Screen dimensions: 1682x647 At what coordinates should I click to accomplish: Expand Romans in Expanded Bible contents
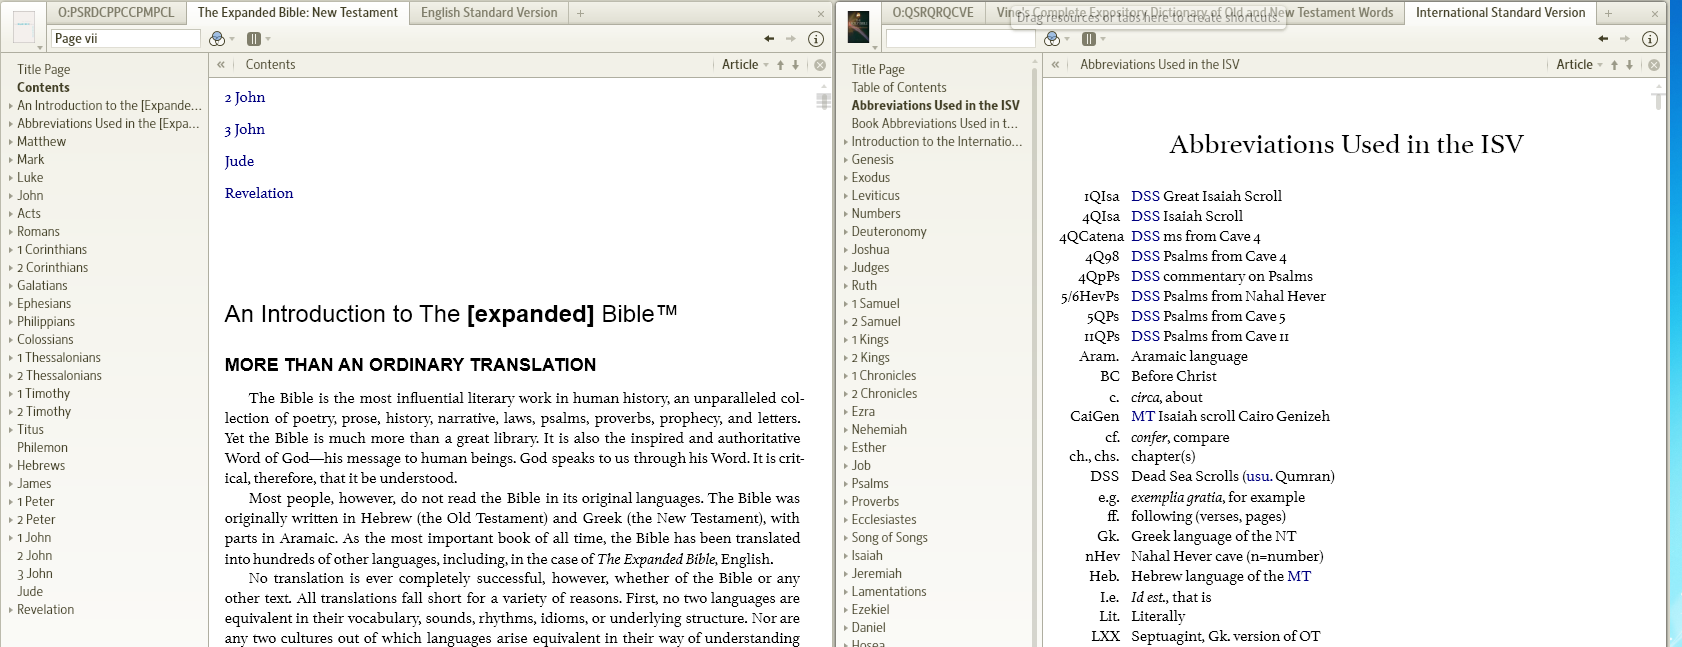pyautogui.click(x=11, y=232)
